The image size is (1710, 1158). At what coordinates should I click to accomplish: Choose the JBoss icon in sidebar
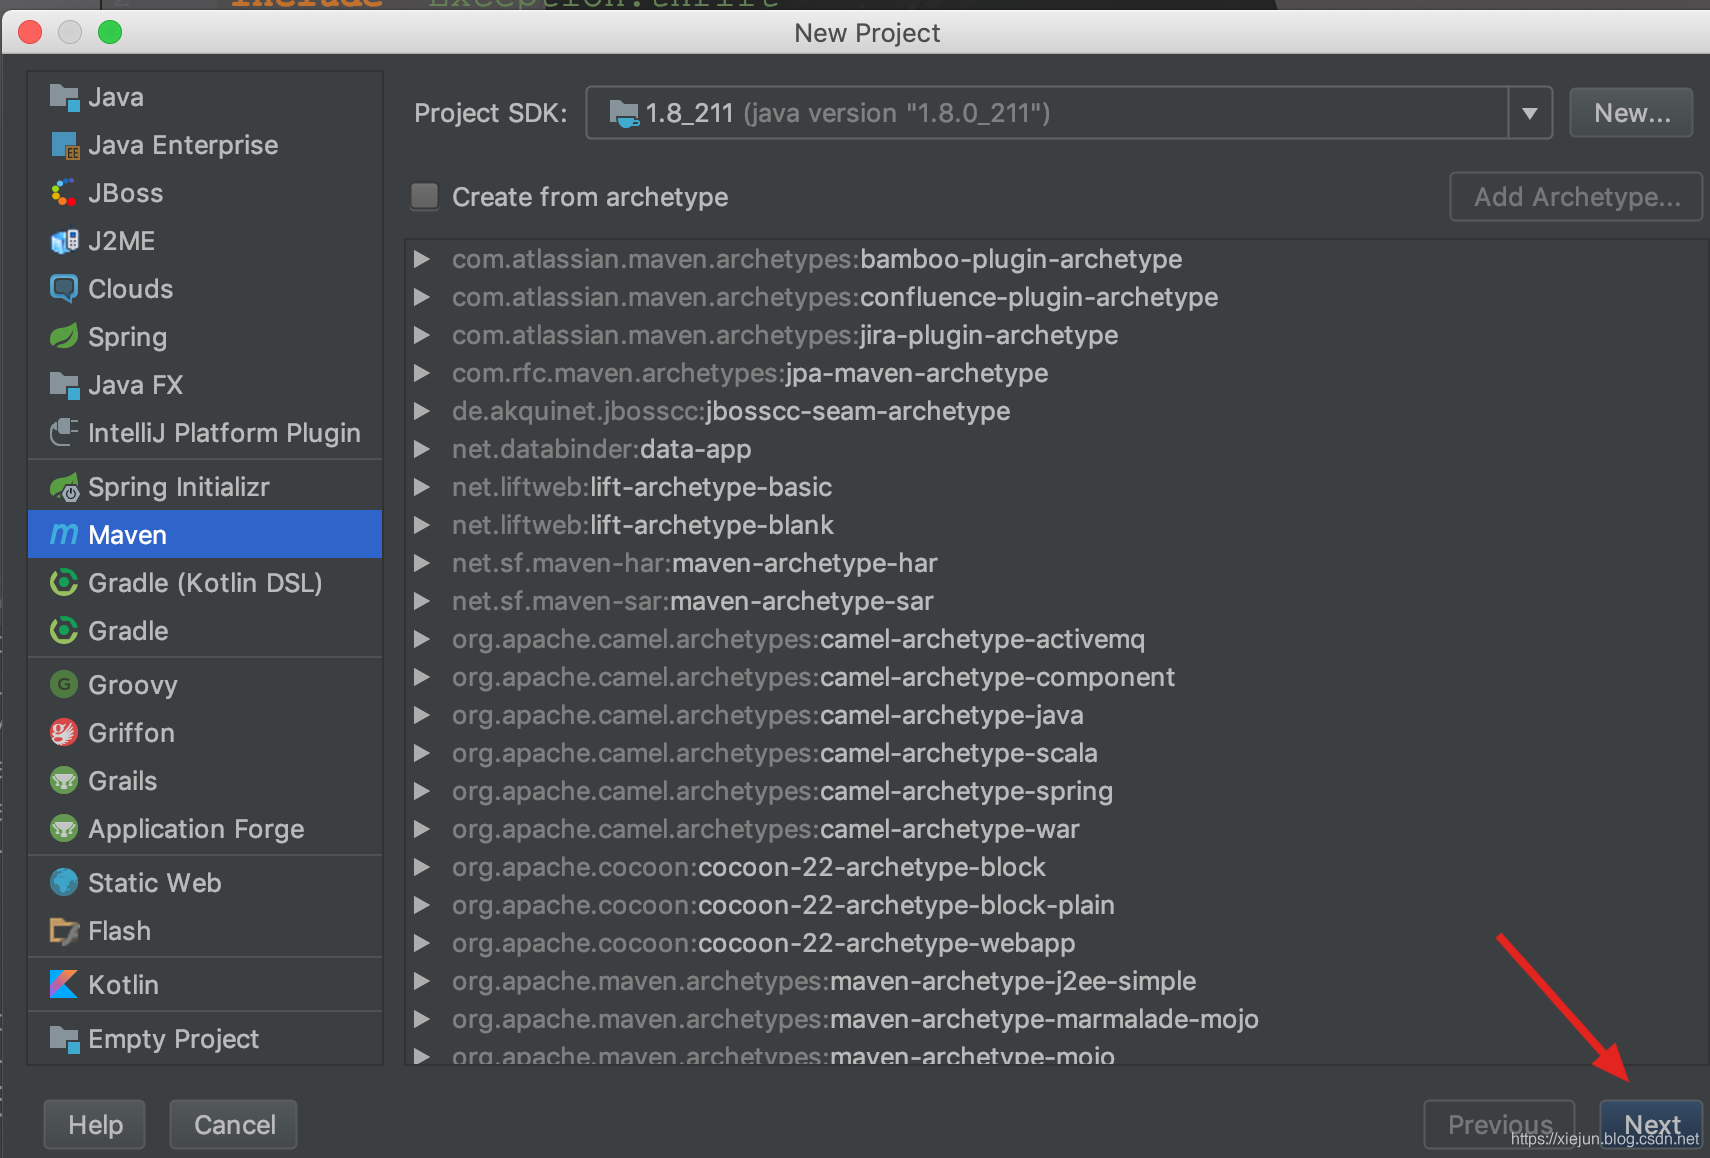64,193
